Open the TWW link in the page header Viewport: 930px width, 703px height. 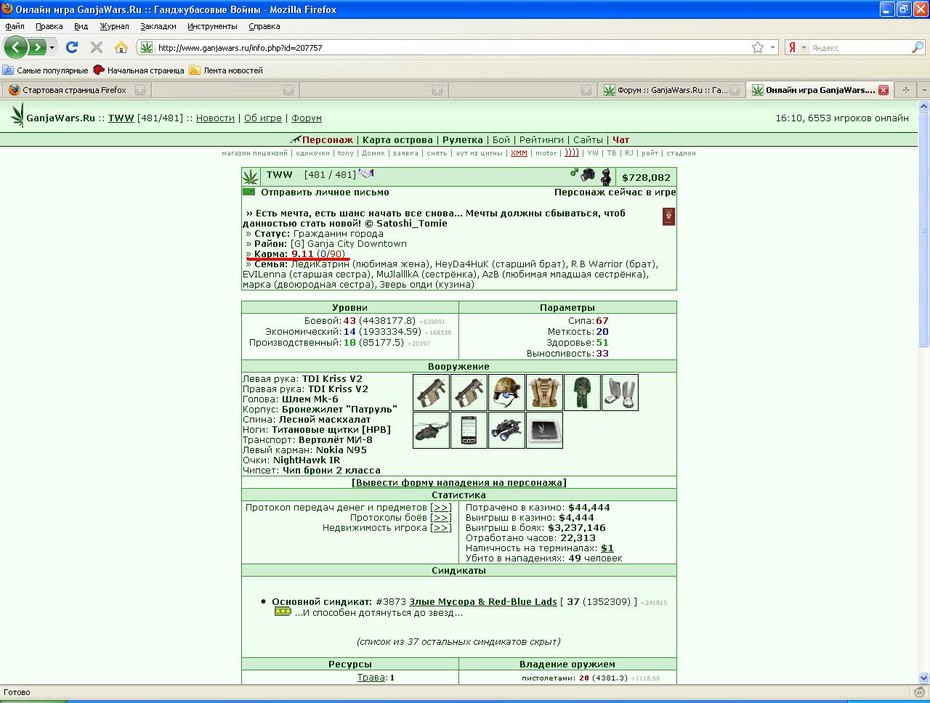(x=121, y=118)
